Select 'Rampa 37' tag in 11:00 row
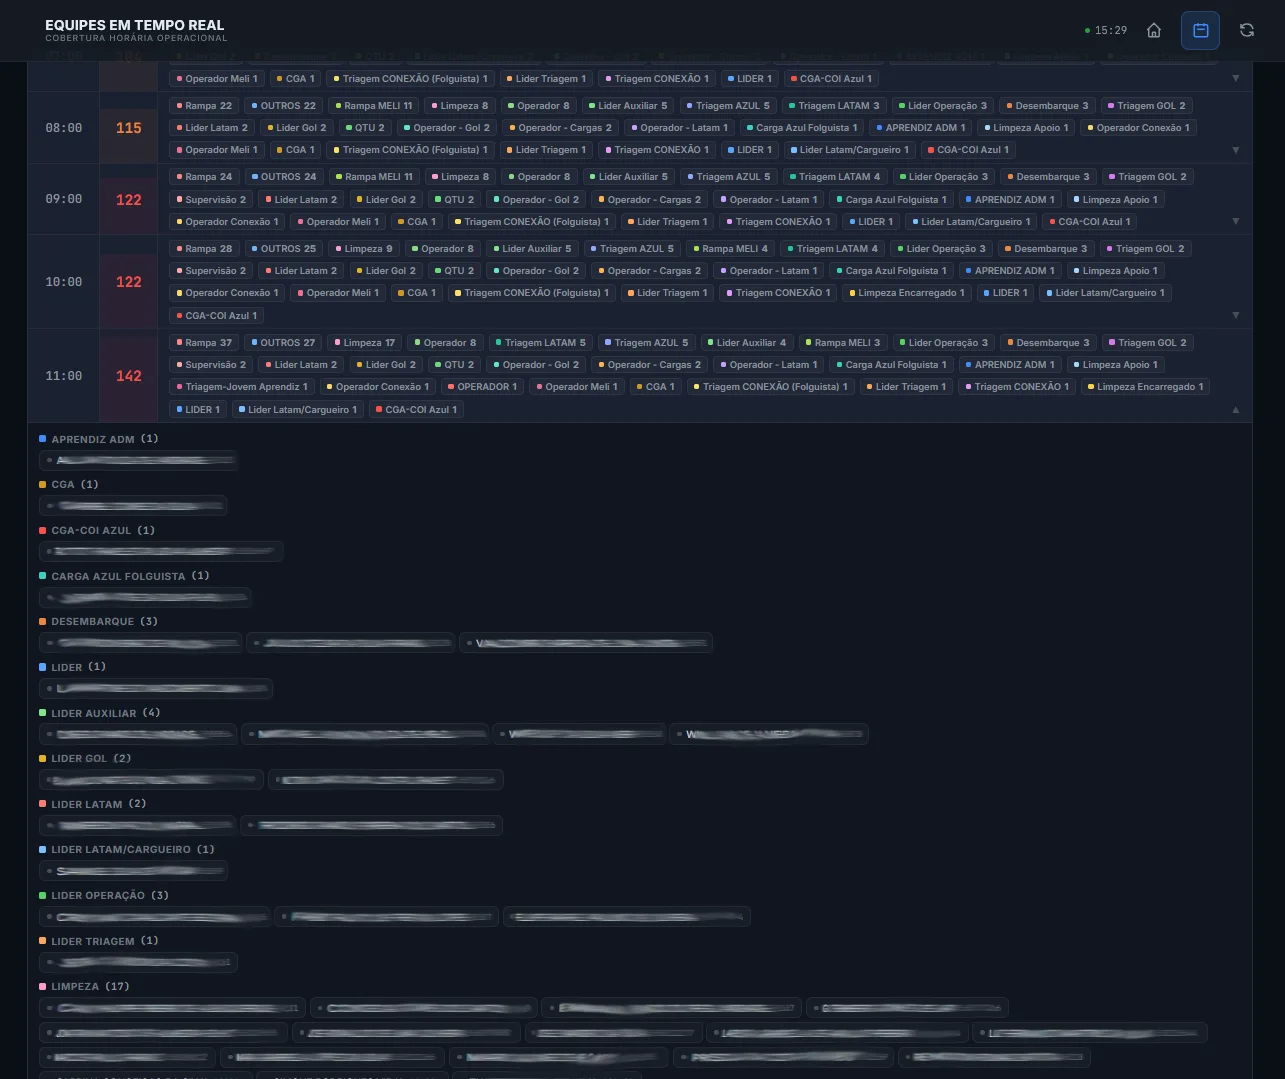Screen dimensions: 1285x1079 [x=205, y=342]
